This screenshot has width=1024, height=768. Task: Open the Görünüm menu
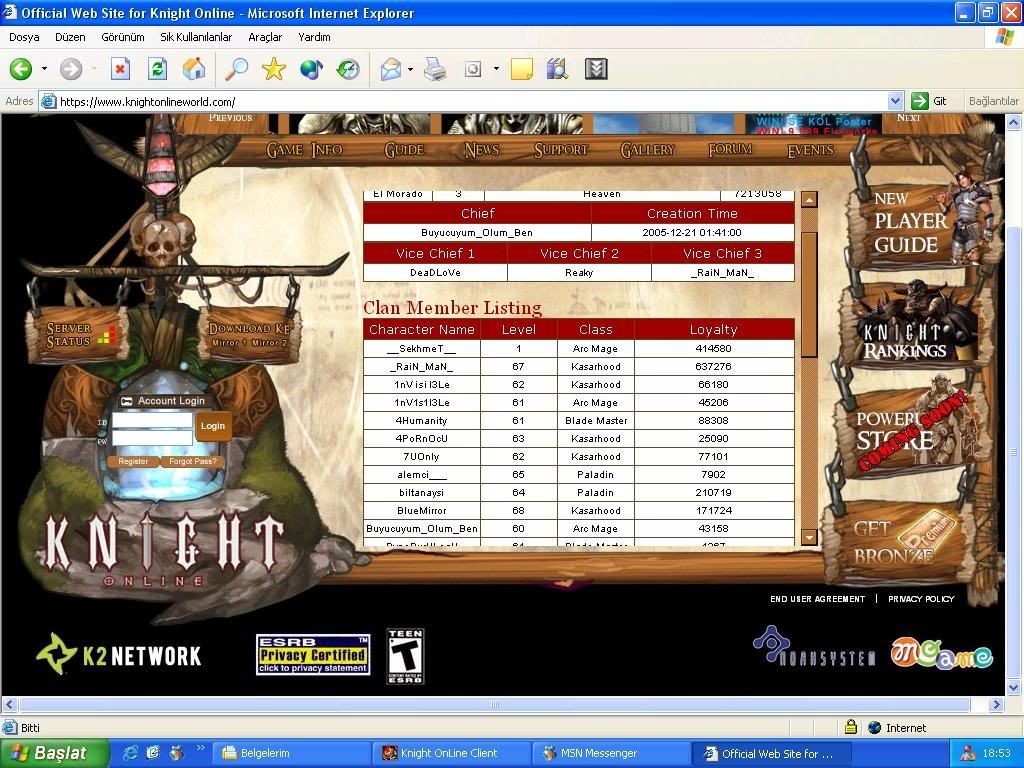coord(123,37)
